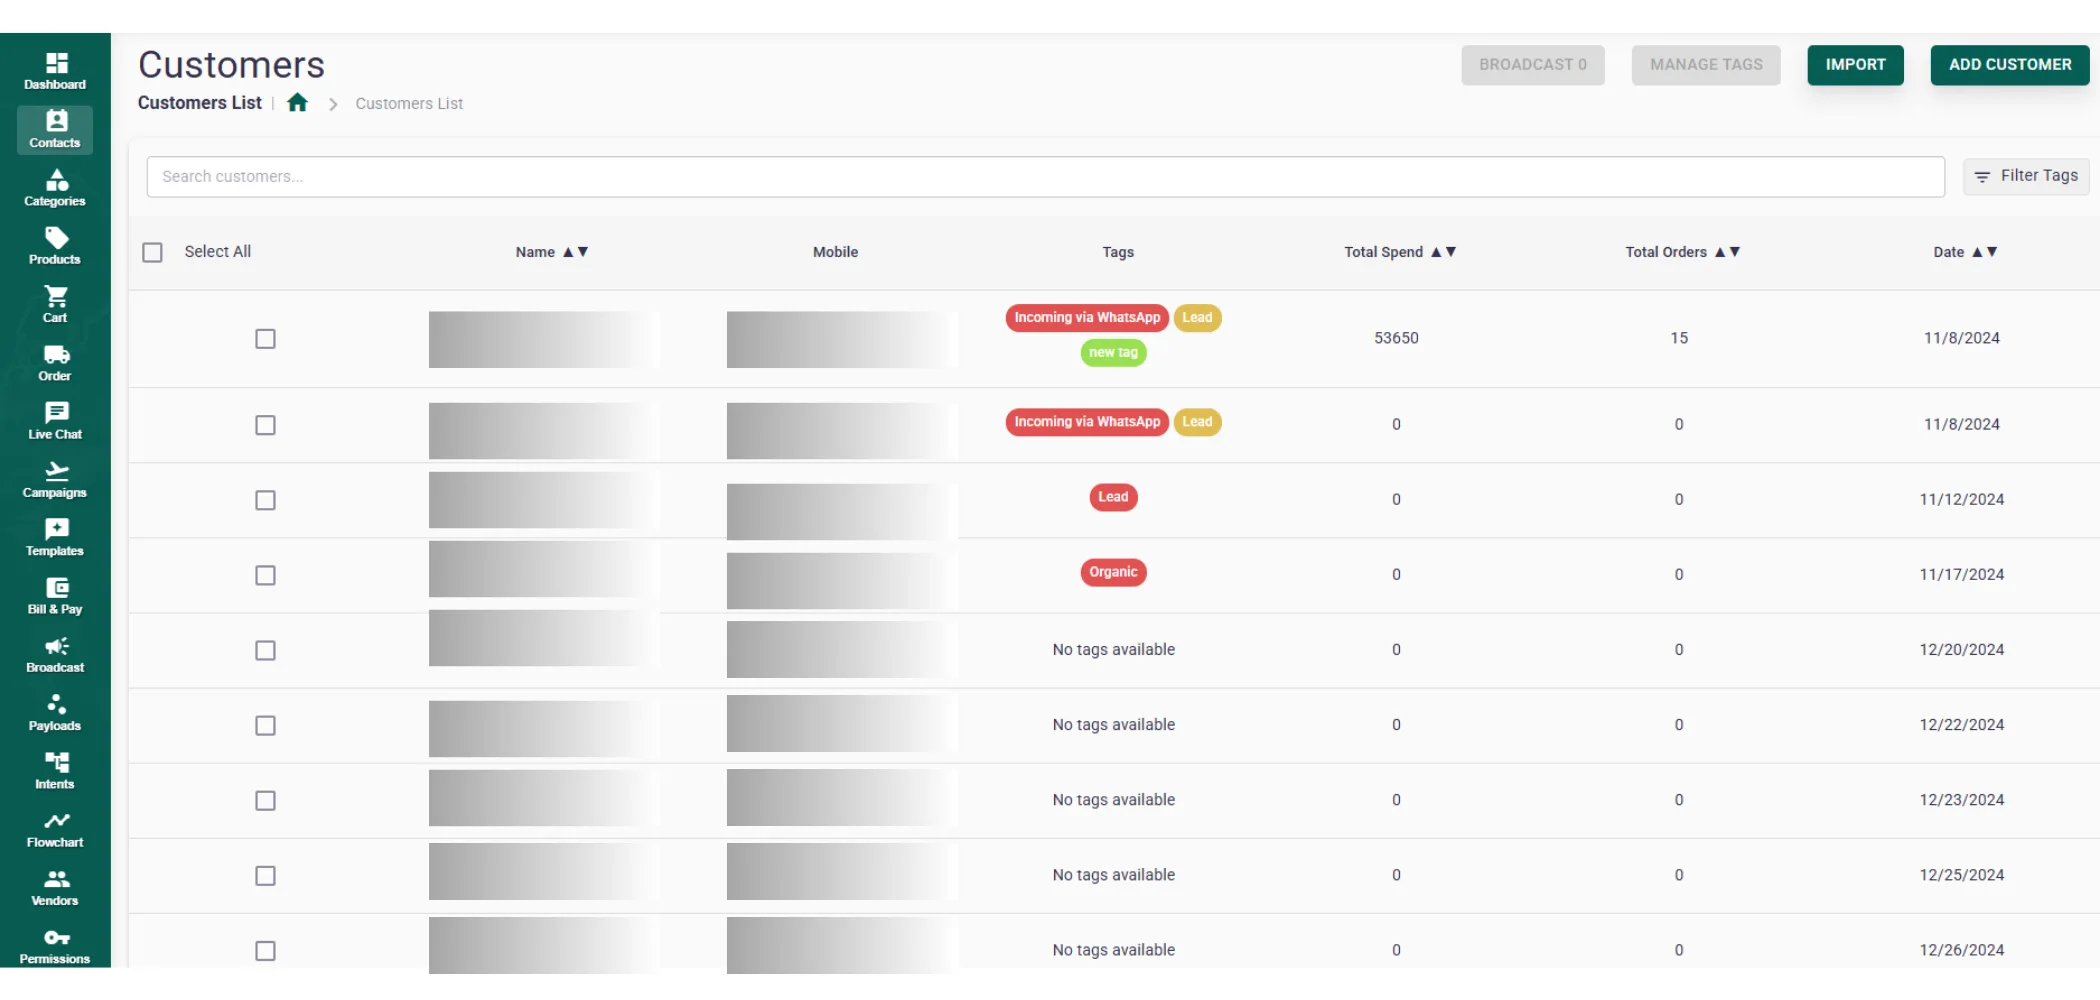Click the home icon in breadcrumb
Image resolution: width=2100 pixels, height=1000 pixels.
tap(297, 102)
